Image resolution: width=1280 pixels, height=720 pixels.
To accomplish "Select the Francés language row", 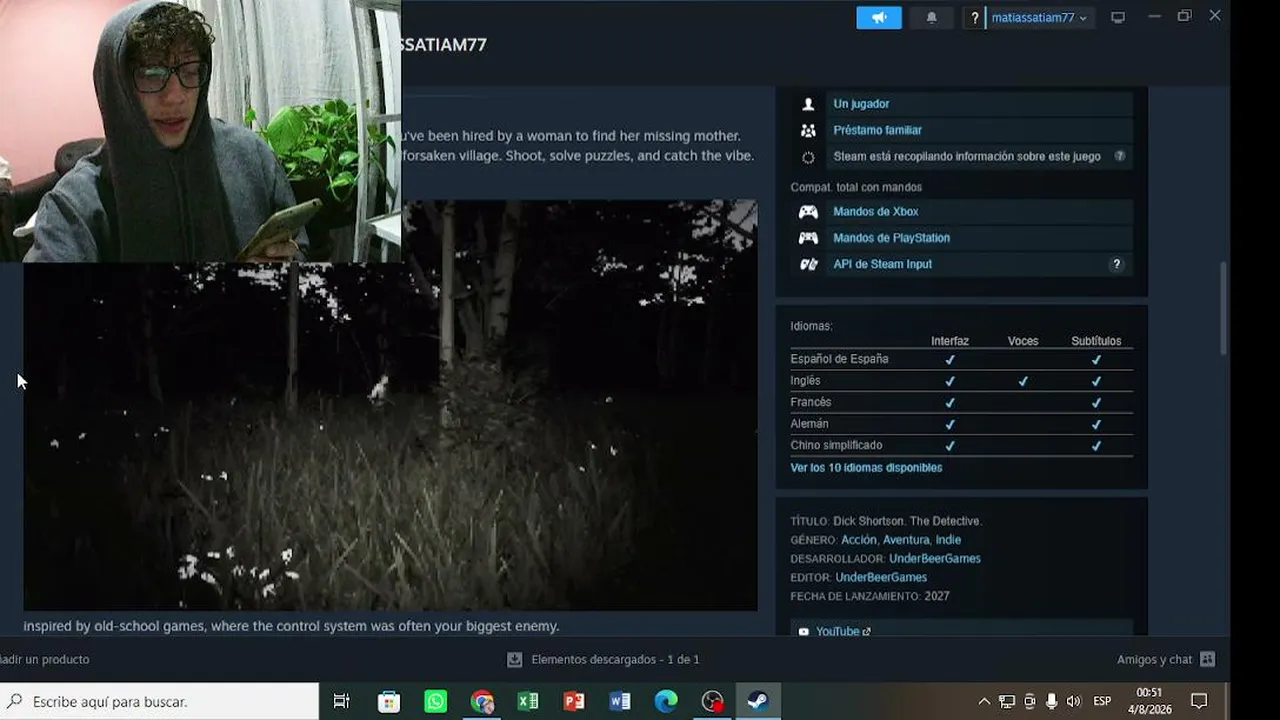I will (961, 403).
